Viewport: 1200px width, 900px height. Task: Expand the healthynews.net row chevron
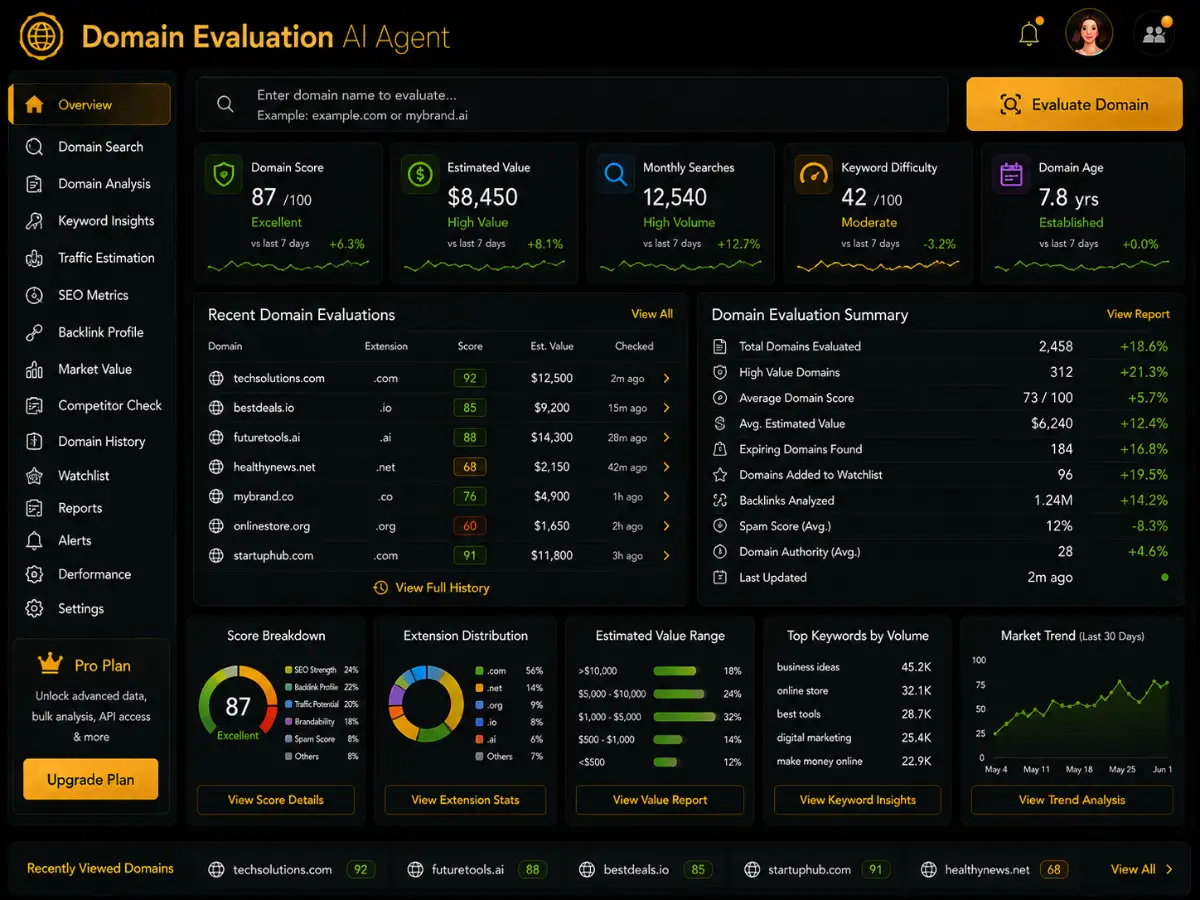(x=667, y=467)
